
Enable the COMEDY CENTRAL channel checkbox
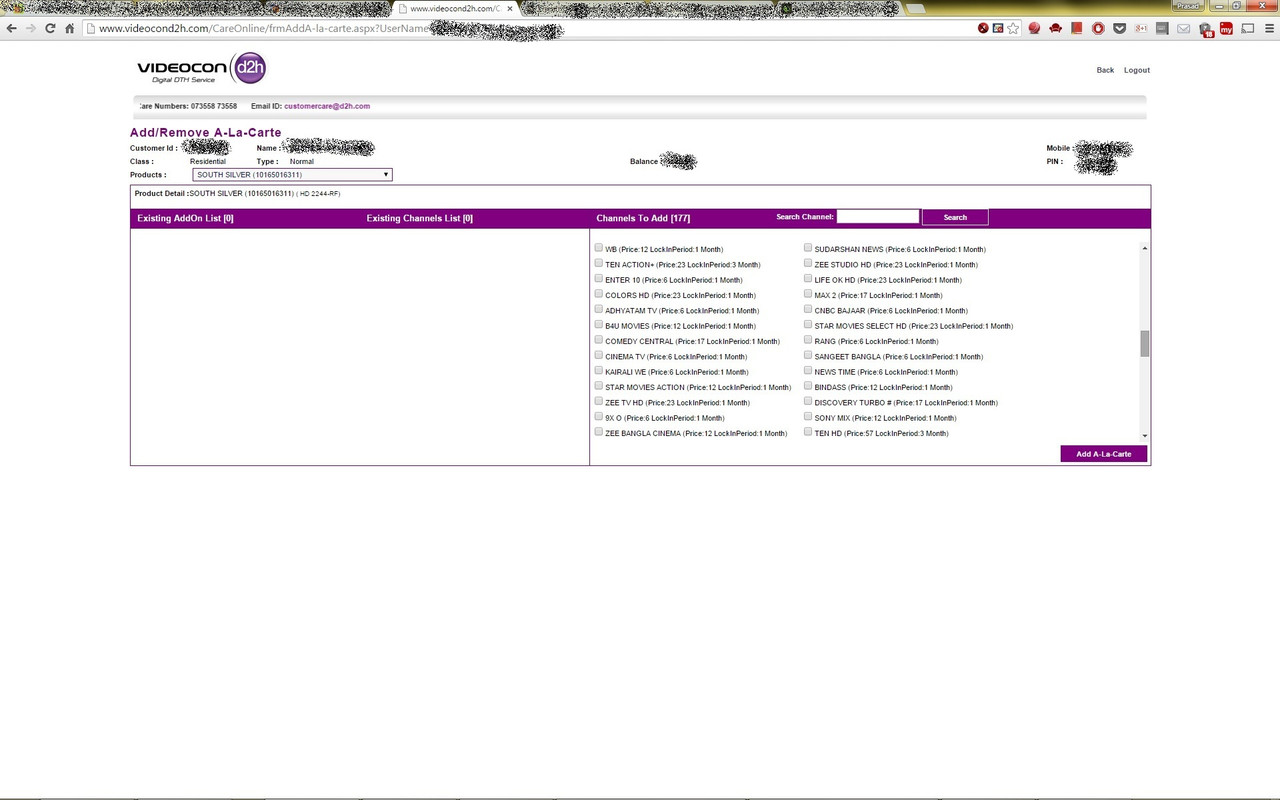pyautogui.click(x=598, y=340)
